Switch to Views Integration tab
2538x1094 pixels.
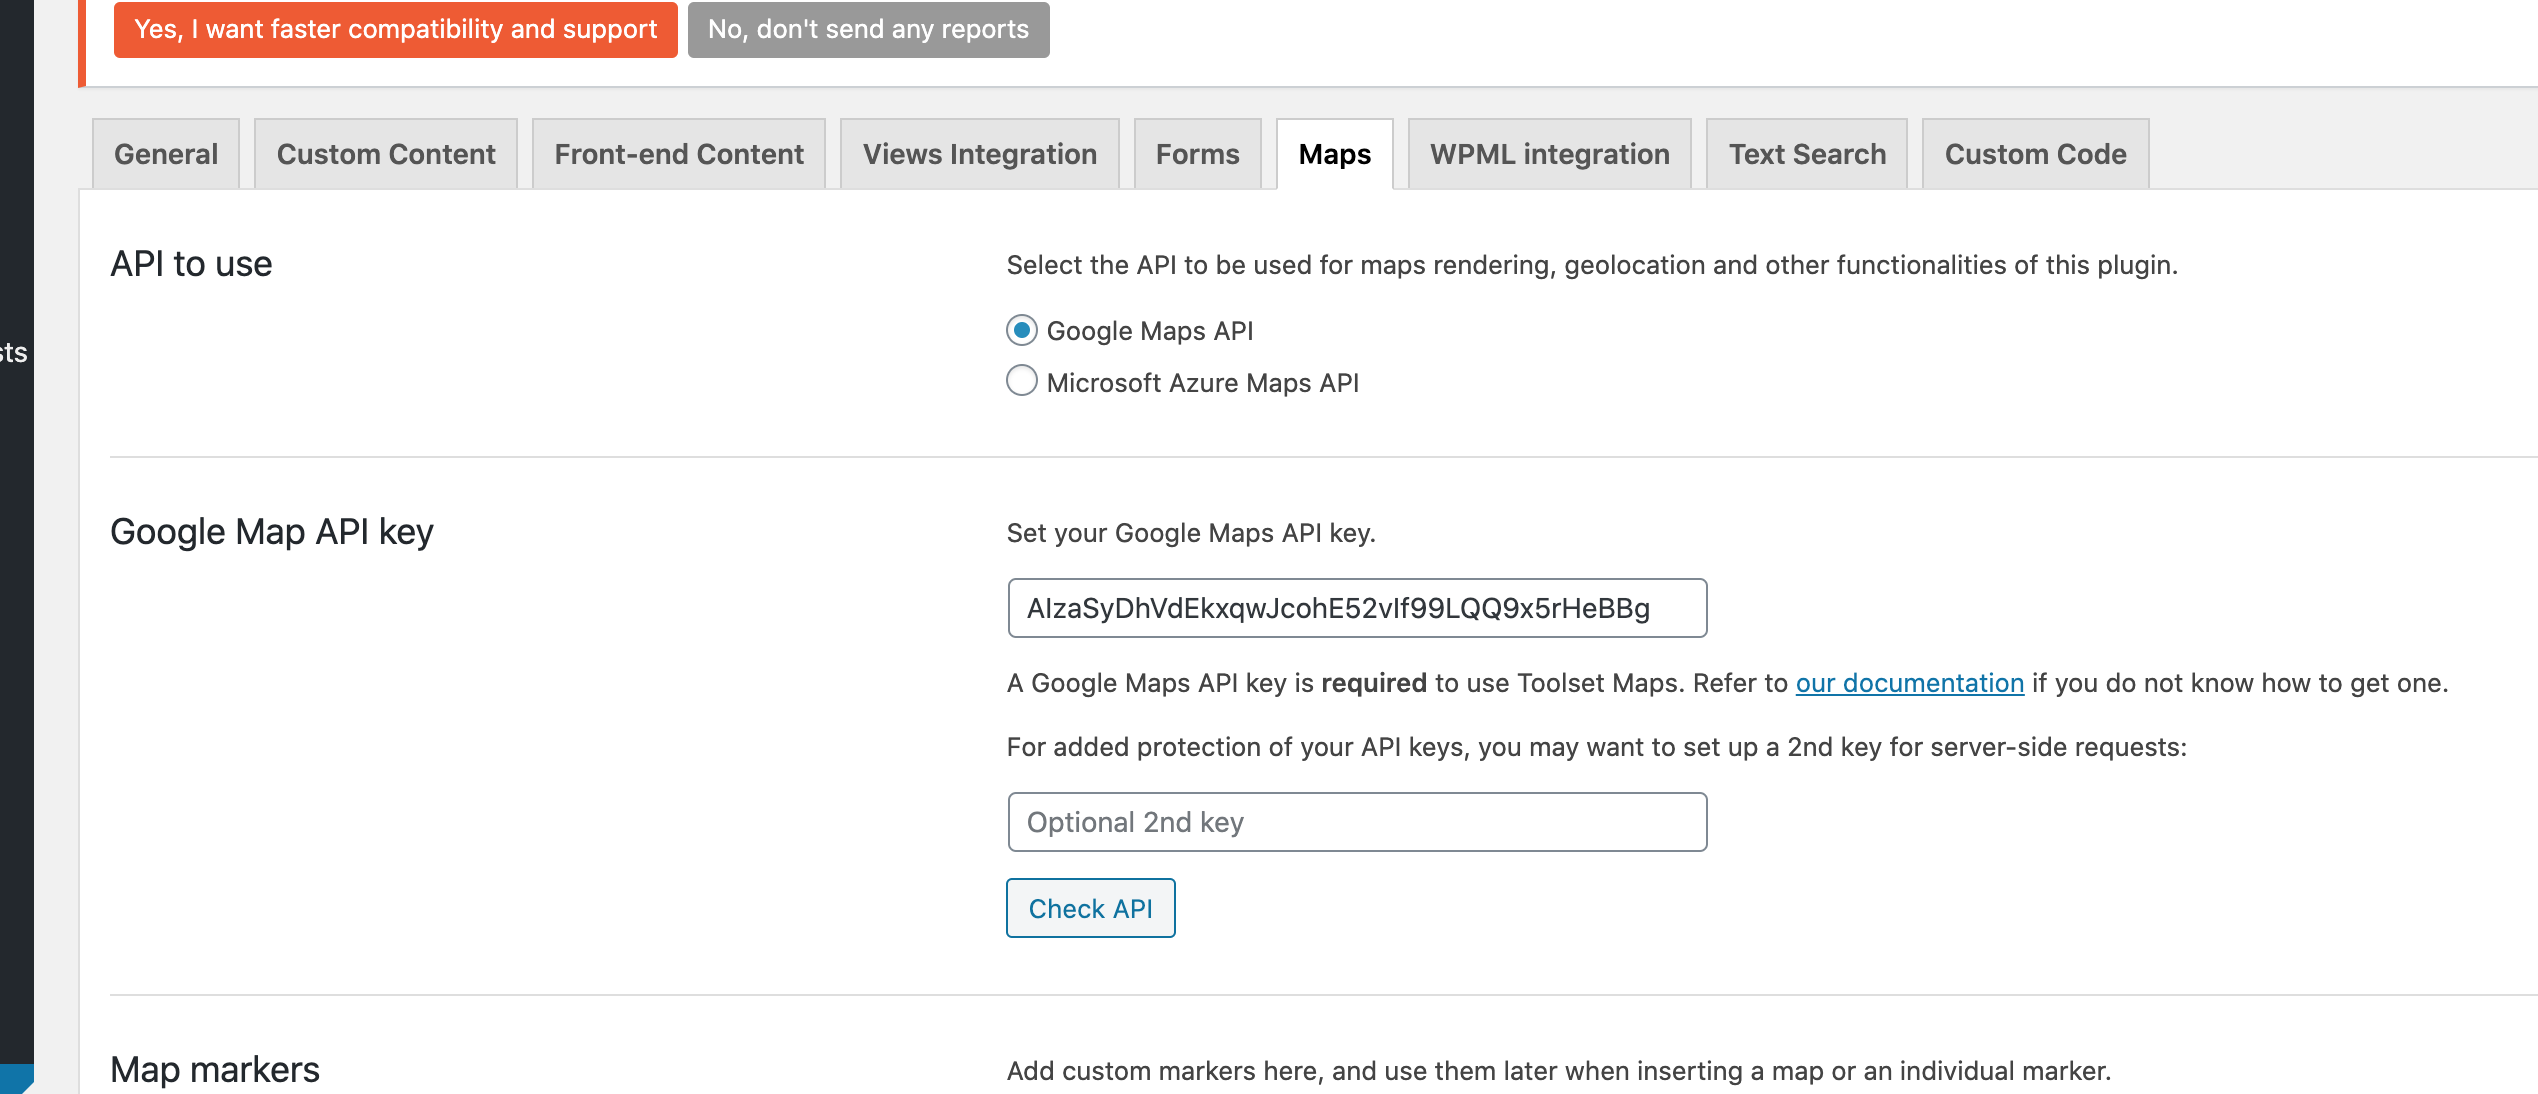980,154
